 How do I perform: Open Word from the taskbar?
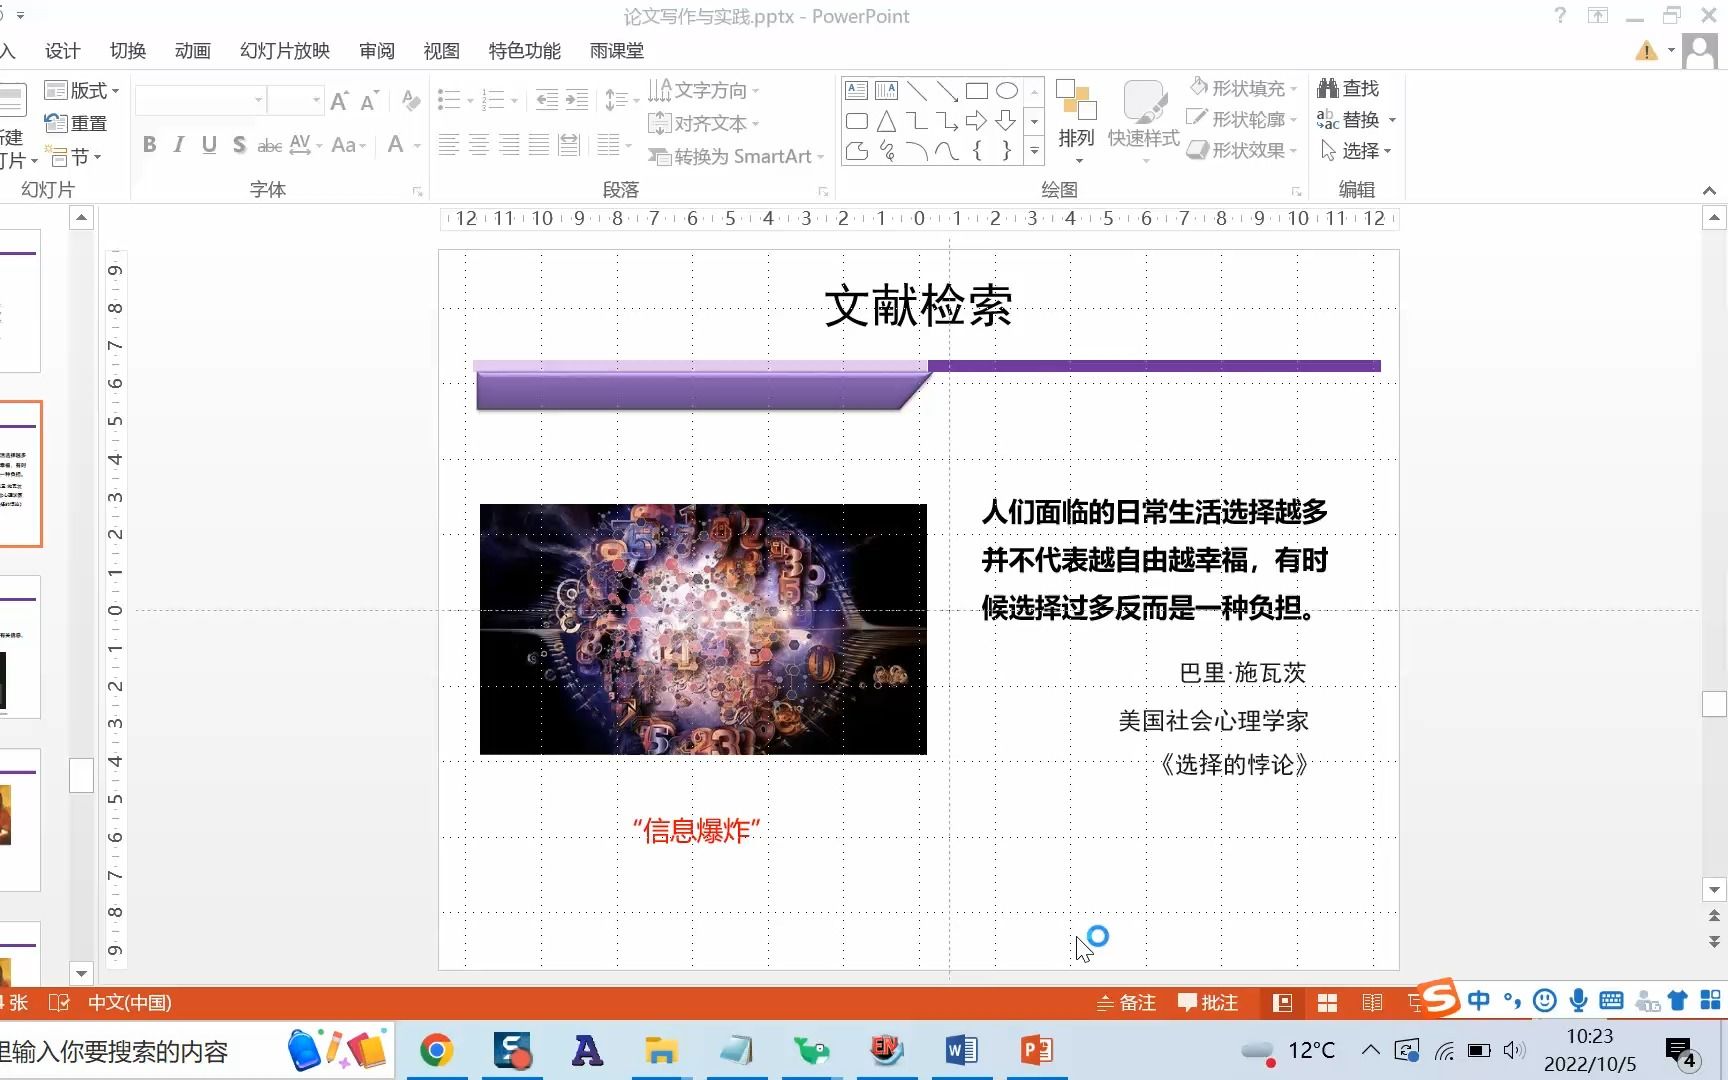click(961, 1050)
